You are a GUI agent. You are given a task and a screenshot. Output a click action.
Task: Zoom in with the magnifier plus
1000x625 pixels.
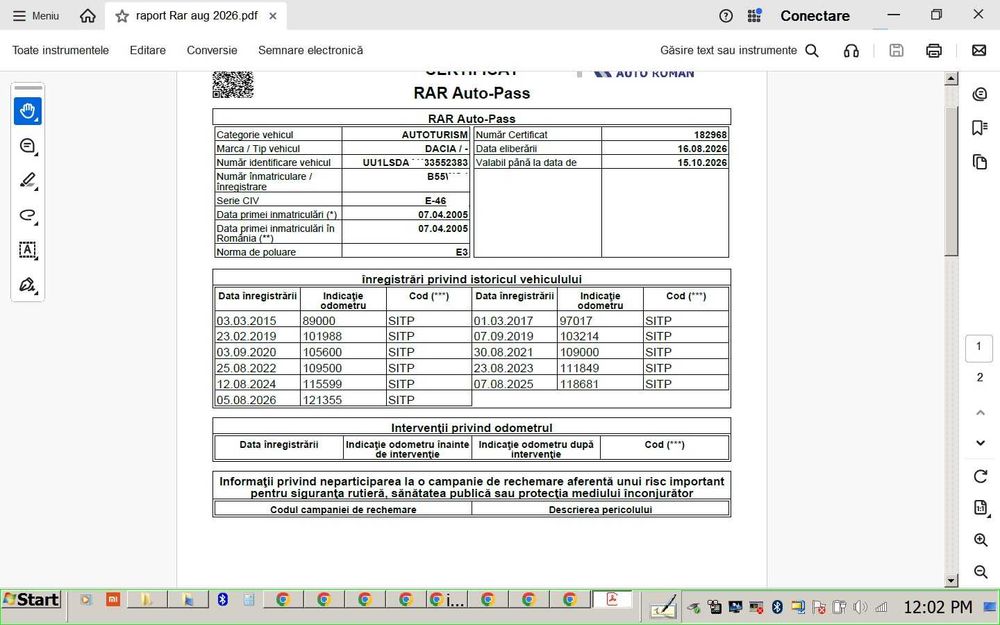click(981, 540)
